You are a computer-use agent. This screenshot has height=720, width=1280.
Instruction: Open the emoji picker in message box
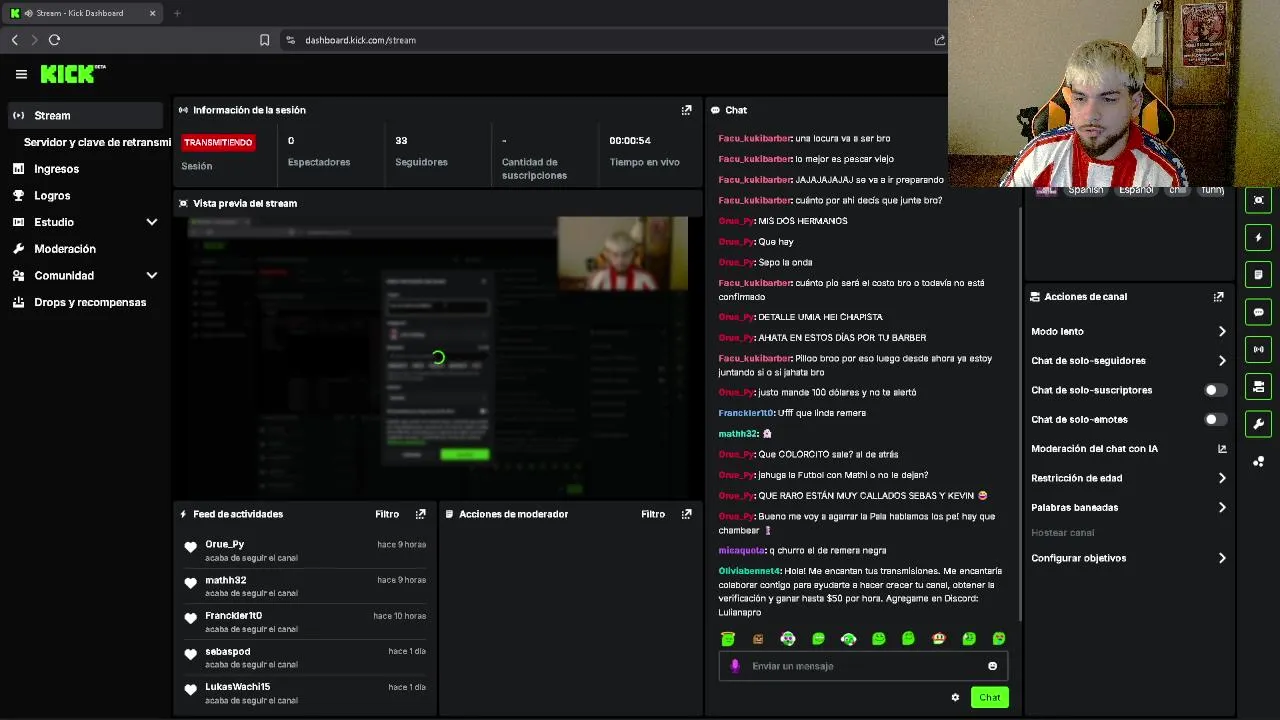[x=992, y=666]
